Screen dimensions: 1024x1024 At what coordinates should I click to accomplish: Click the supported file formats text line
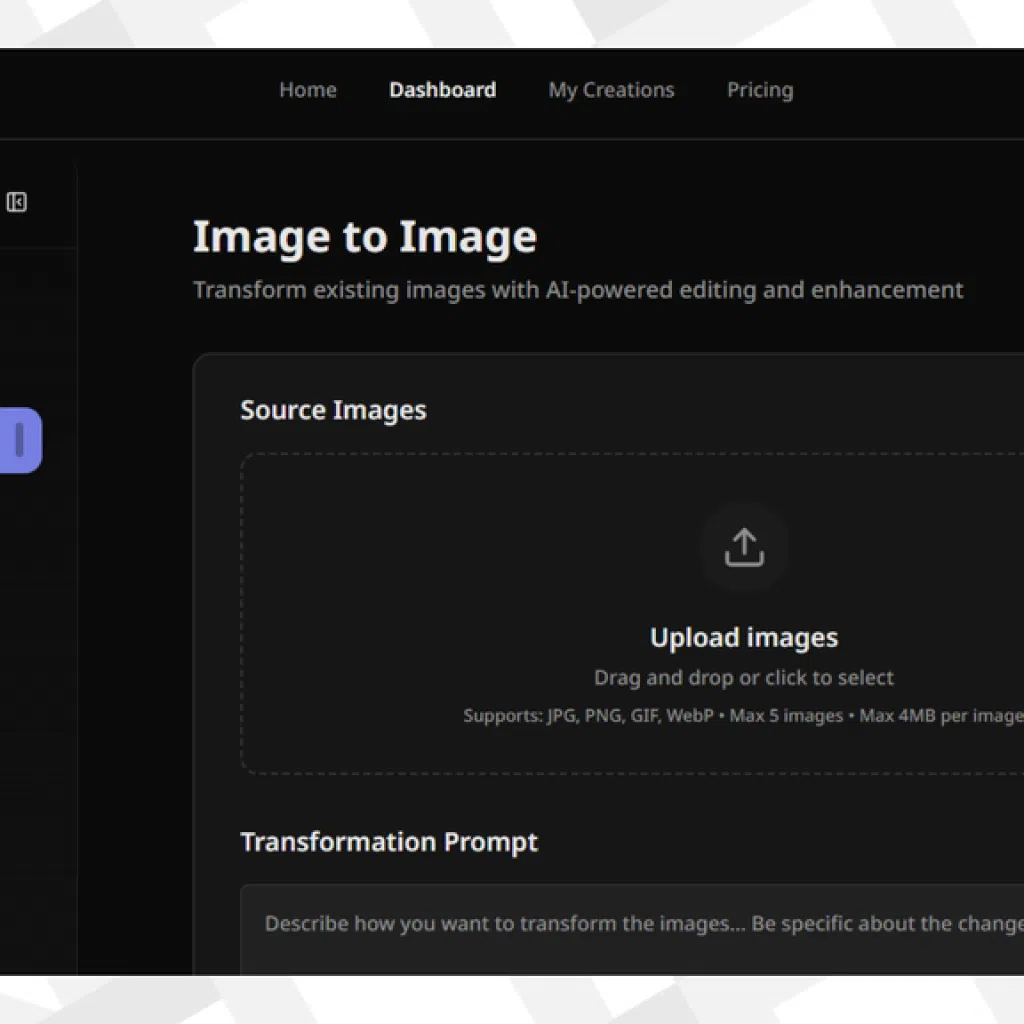[743, 715]
